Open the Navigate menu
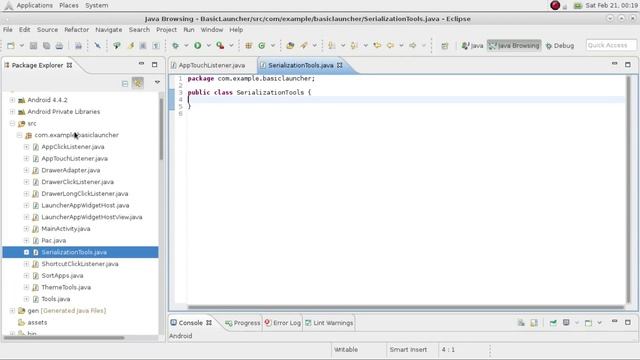Image resolution: width=640 pixels, height=360 pixels. [109, 30]
